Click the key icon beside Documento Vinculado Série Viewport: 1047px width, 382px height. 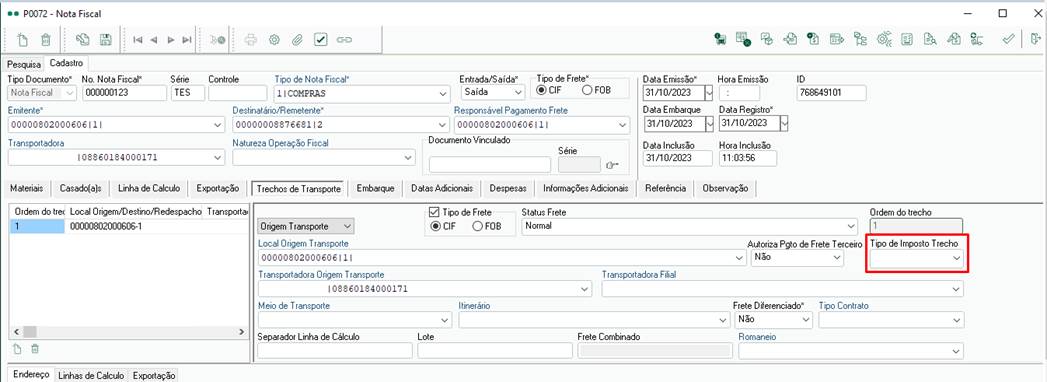[612, 165]
